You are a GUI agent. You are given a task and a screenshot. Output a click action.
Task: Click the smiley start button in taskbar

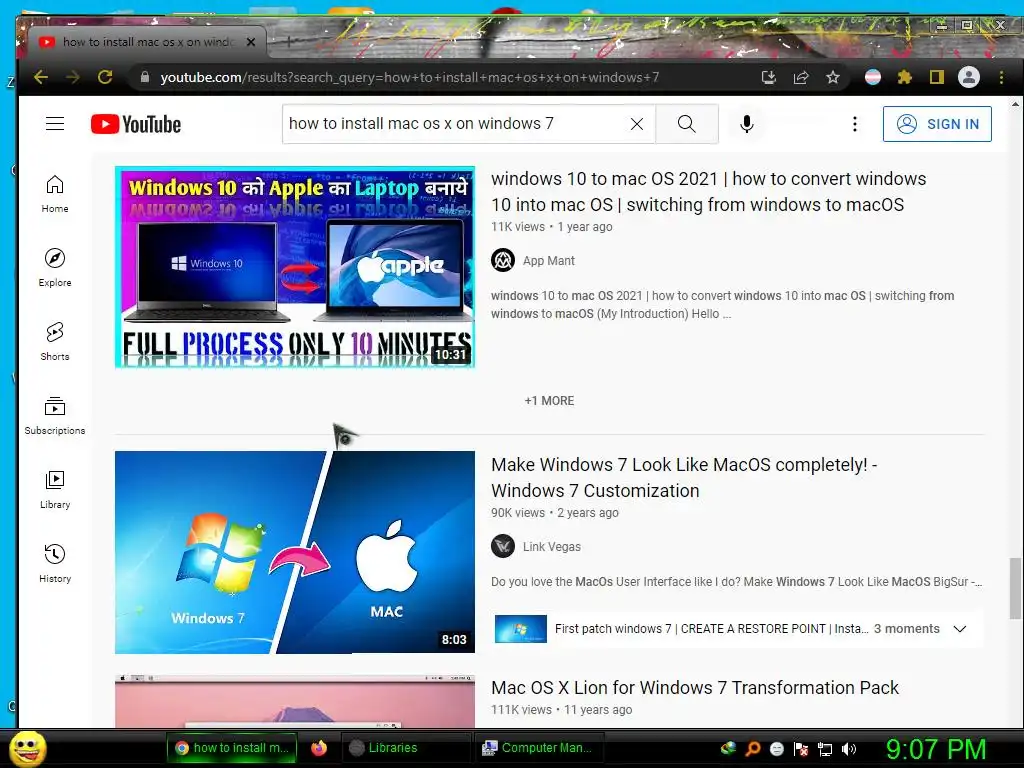(27, 748)
